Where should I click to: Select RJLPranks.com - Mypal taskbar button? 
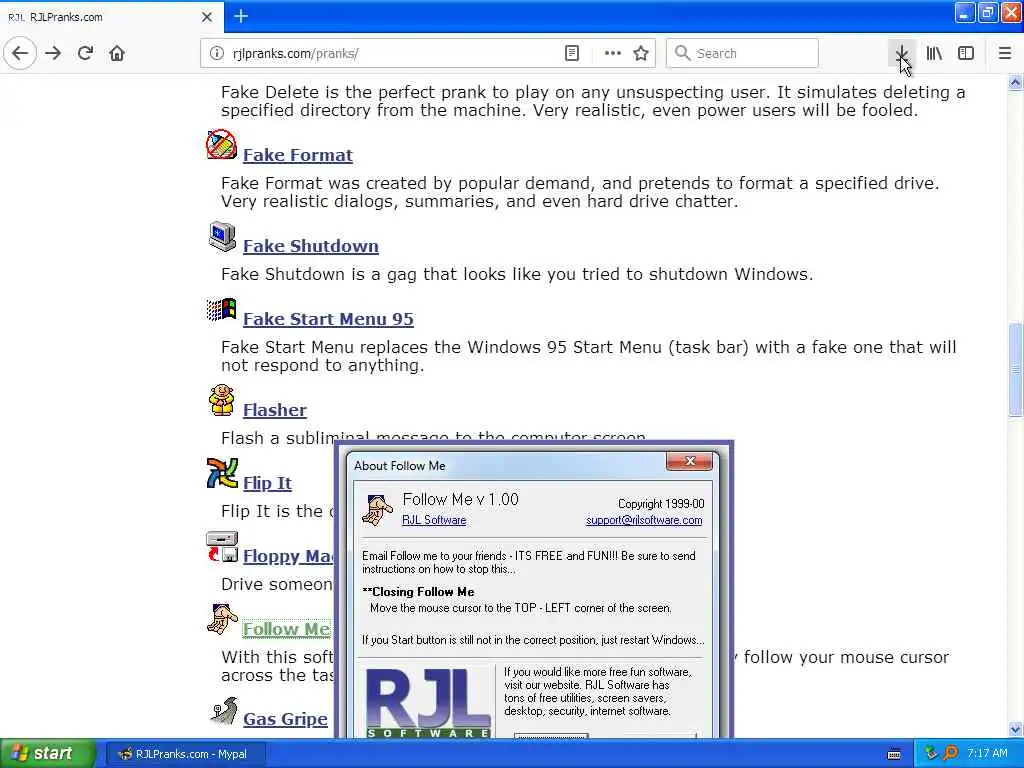185,754
